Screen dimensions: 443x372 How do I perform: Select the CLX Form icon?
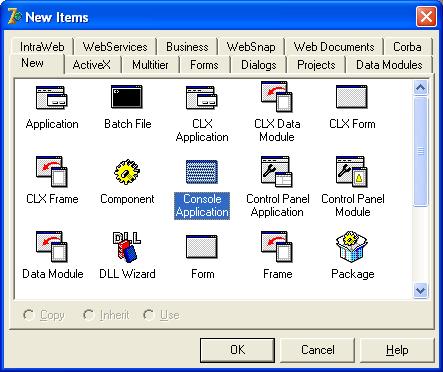(352, 97)
